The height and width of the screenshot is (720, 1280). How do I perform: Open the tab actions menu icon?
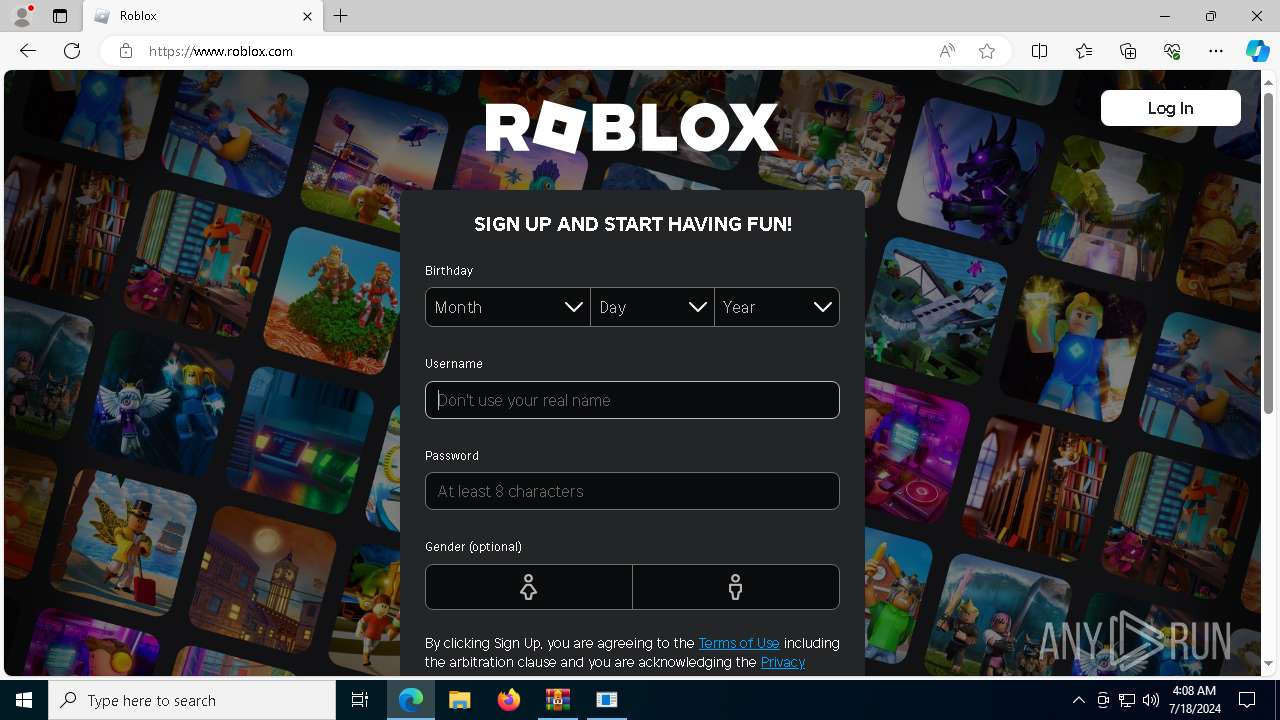pyautogui.click(x=60, y=16)
